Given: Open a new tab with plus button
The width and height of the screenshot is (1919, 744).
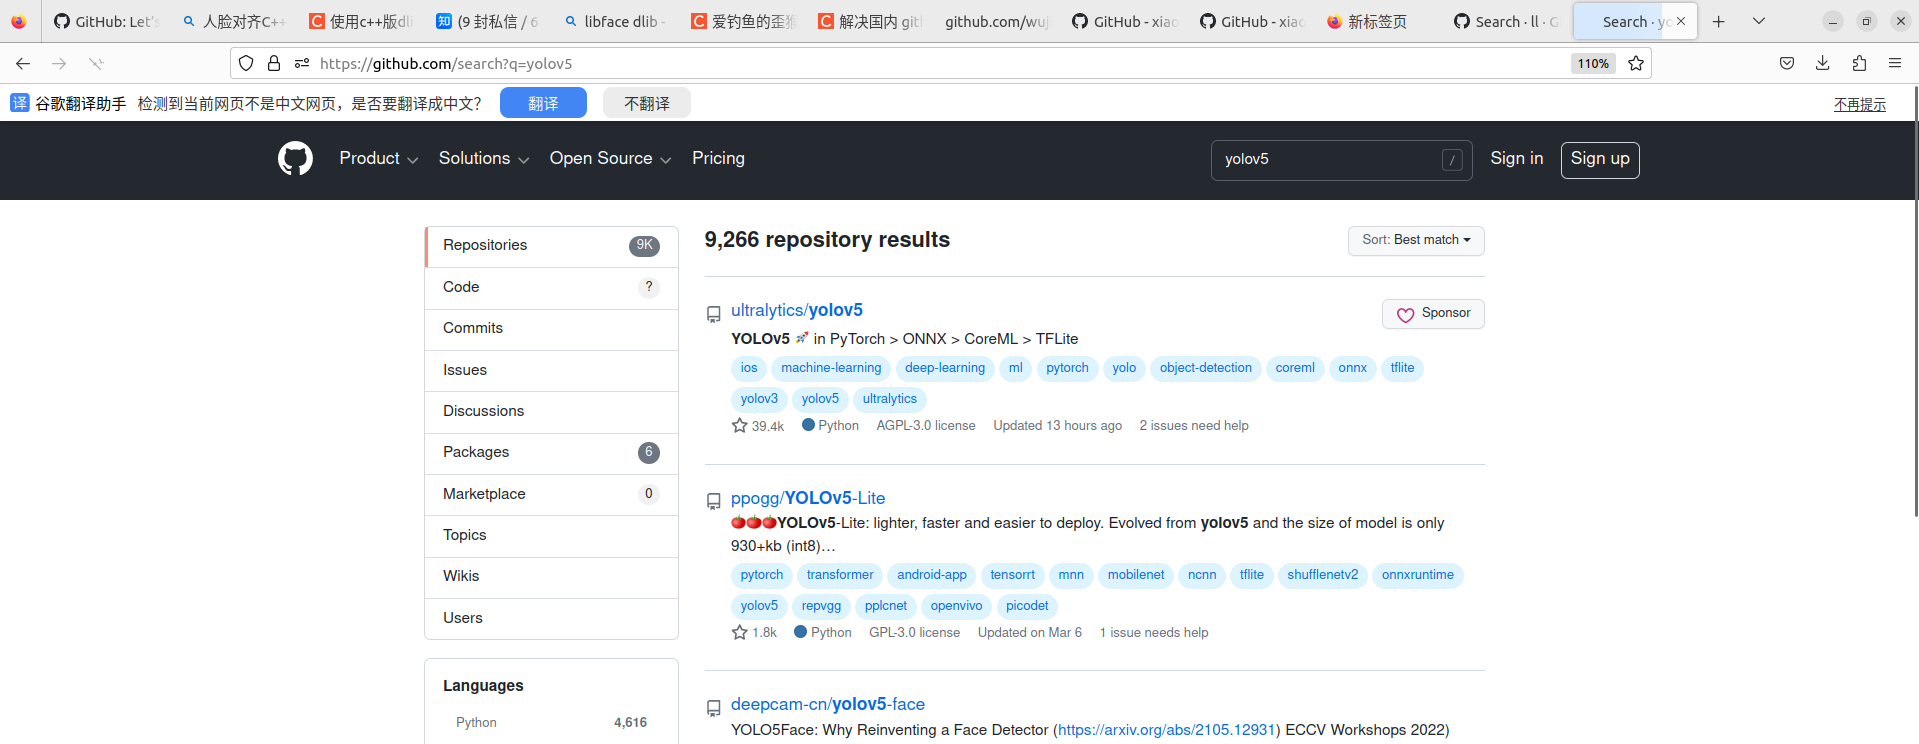Looking at the screenshot, I should pos(1719,21).
